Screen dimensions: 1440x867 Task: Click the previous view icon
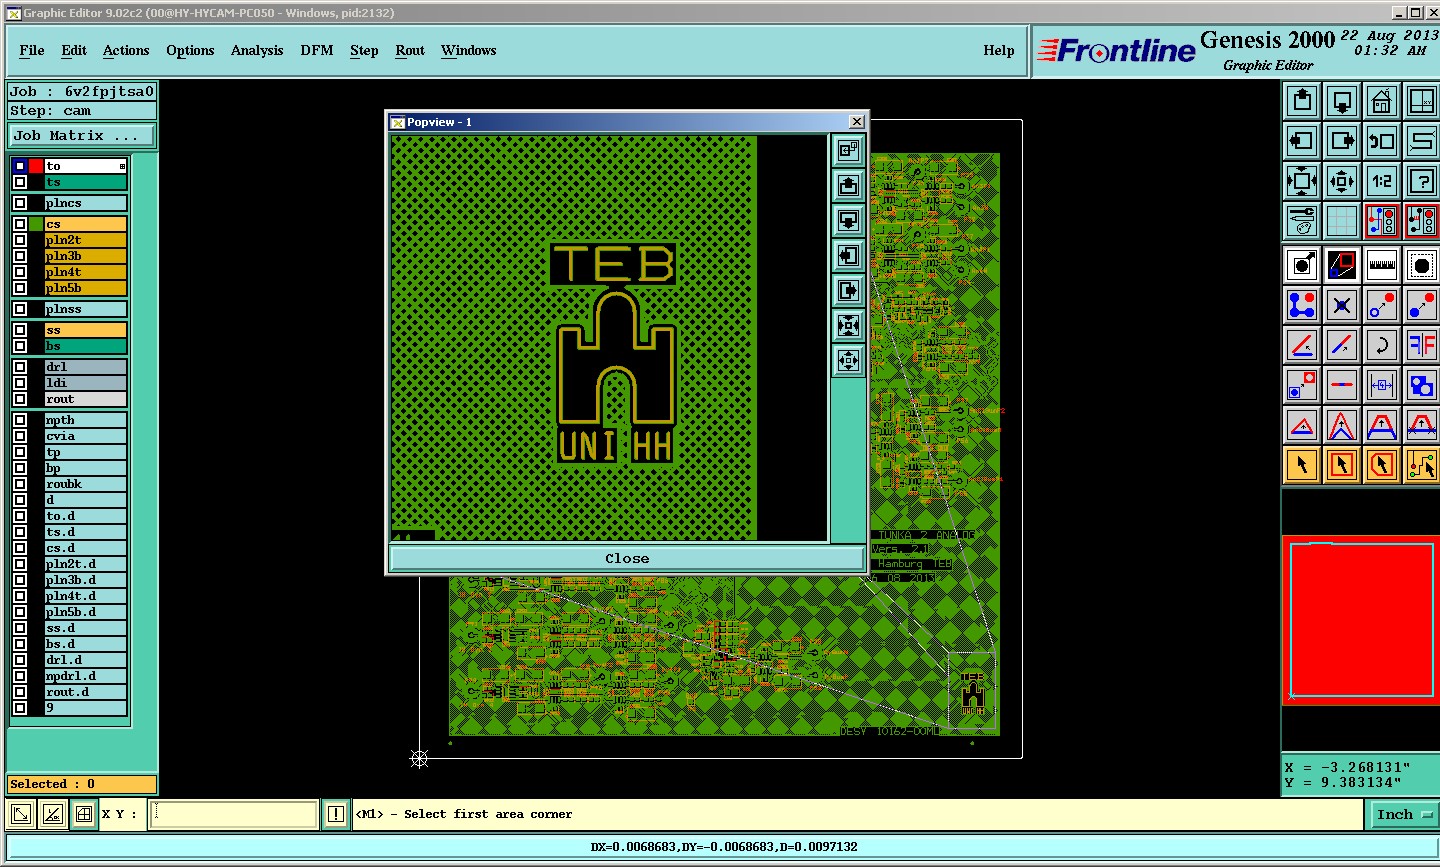click(x=1382, y=141)
